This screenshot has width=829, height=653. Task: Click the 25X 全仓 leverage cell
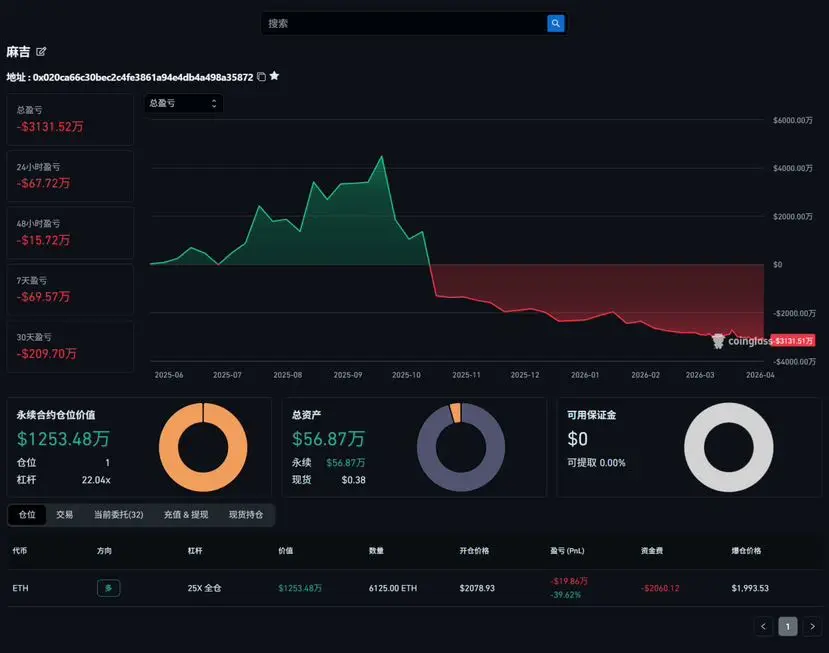tap(204, 588)
